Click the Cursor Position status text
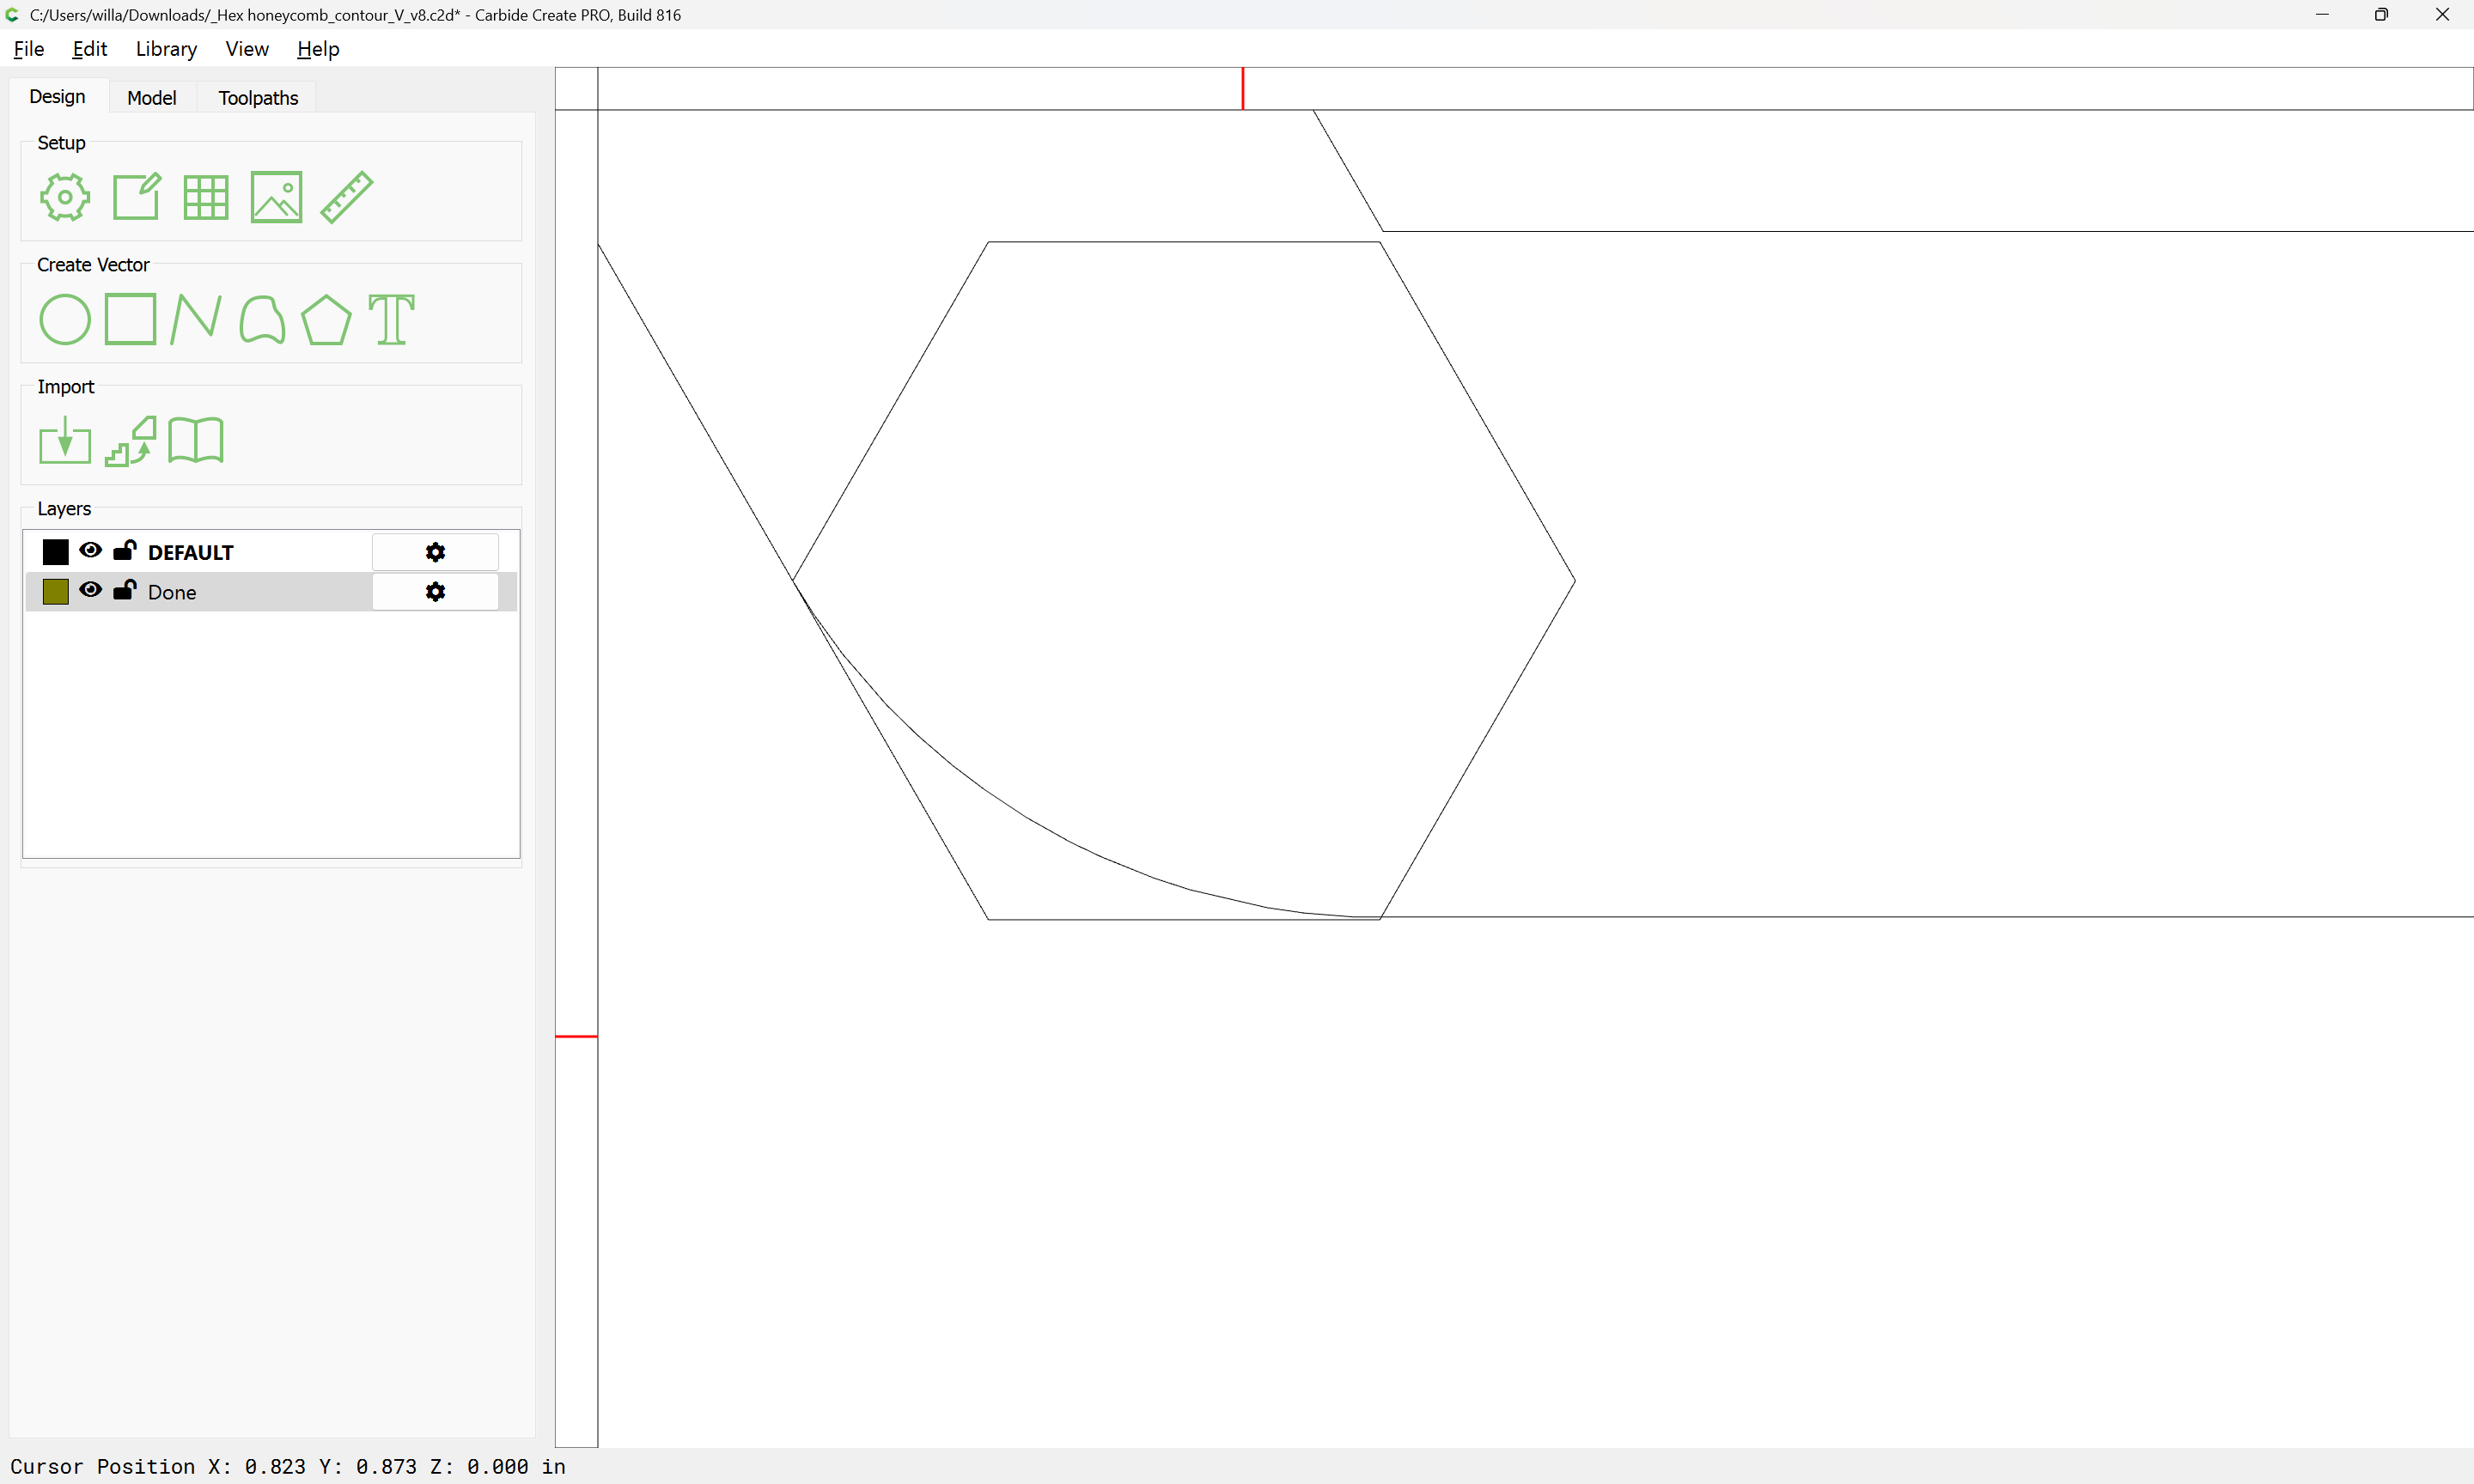2474x1484 pixels. click(x=288, y=1467)
